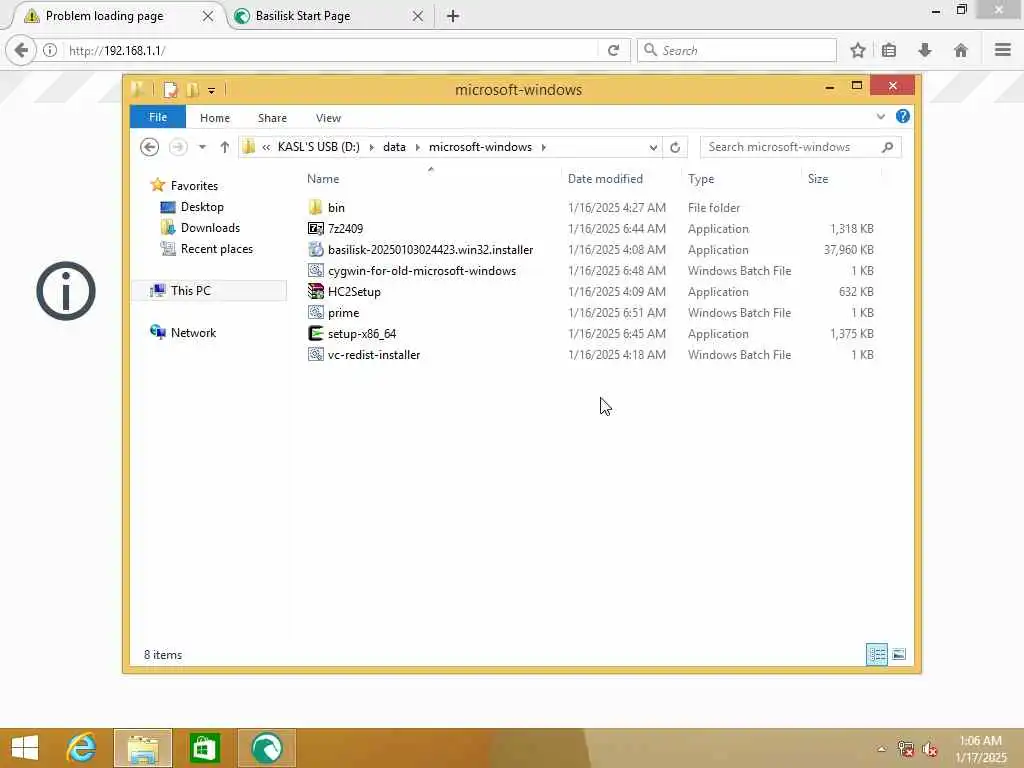The image size is (1024, 768).
Task: Select Network in navigation pane
Action: click(193, 332)
